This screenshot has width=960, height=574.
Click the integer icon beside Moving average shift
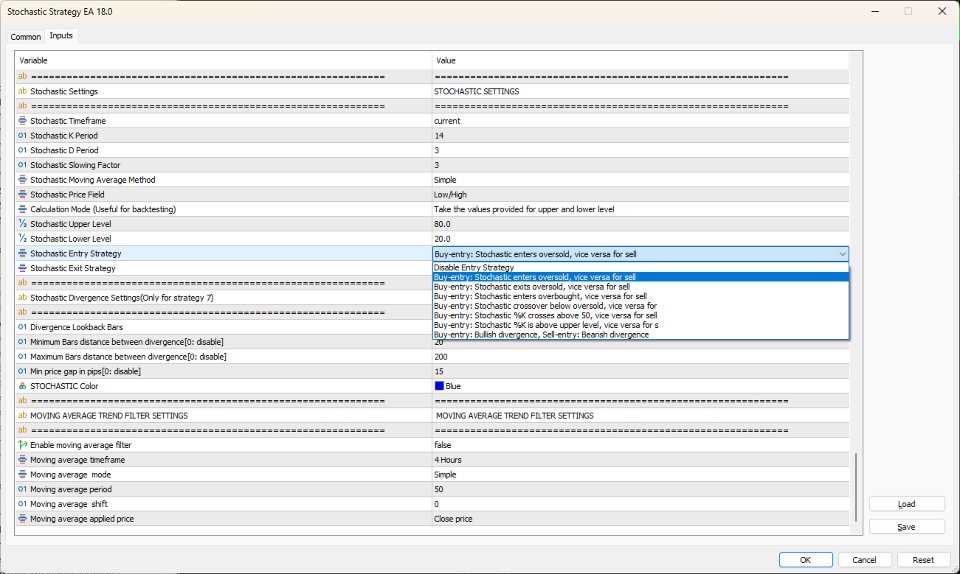pyautogui.click(x=23, y=504)
